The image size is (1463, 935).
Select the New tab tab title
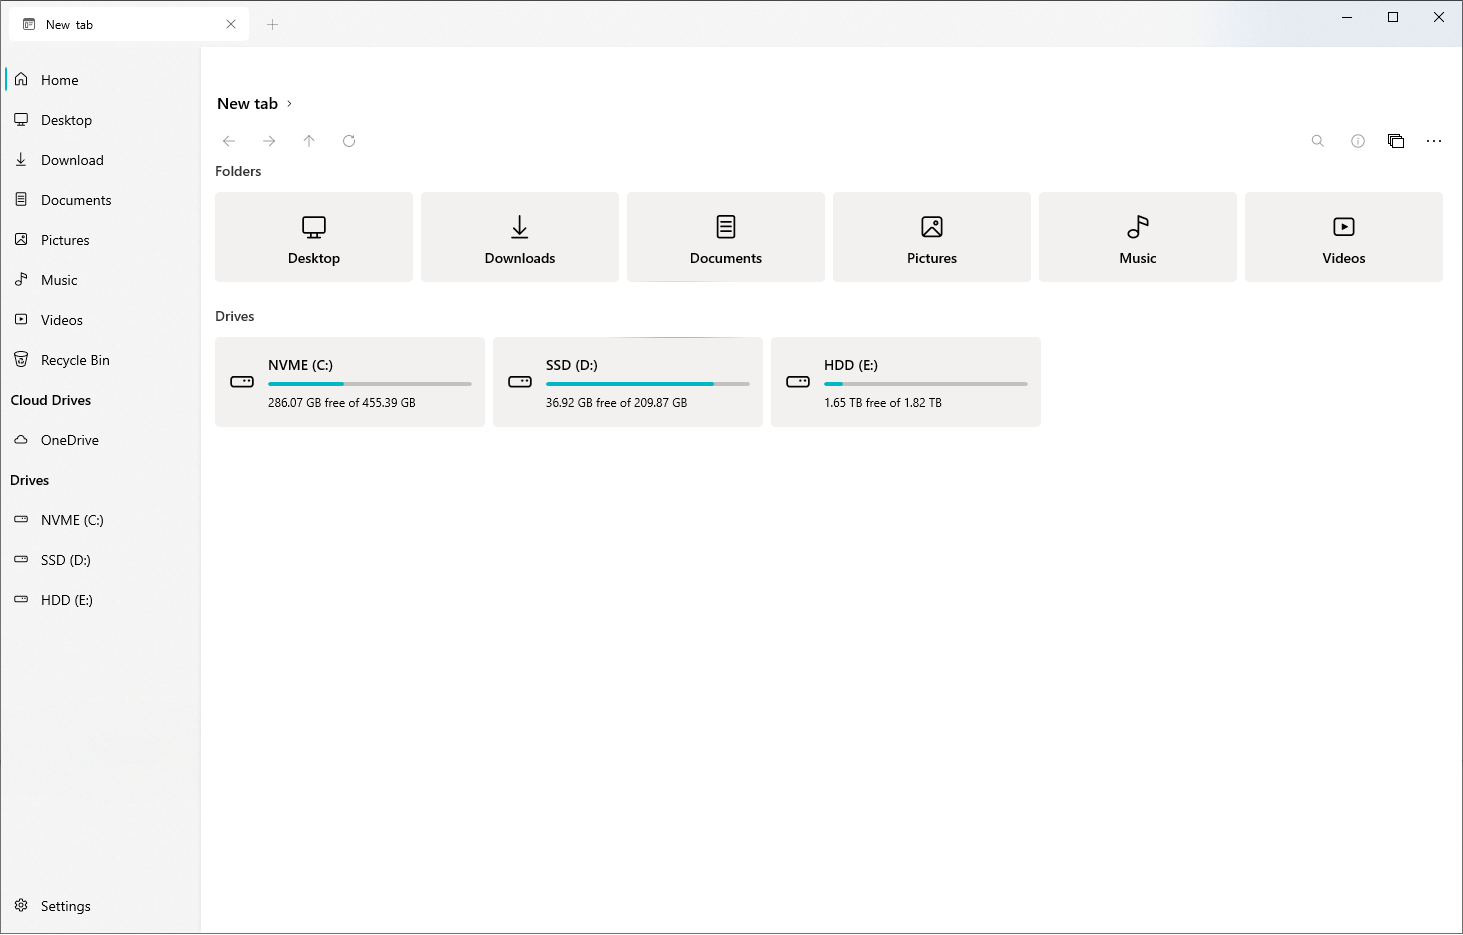pyautogui.click(x=69, y=25)
